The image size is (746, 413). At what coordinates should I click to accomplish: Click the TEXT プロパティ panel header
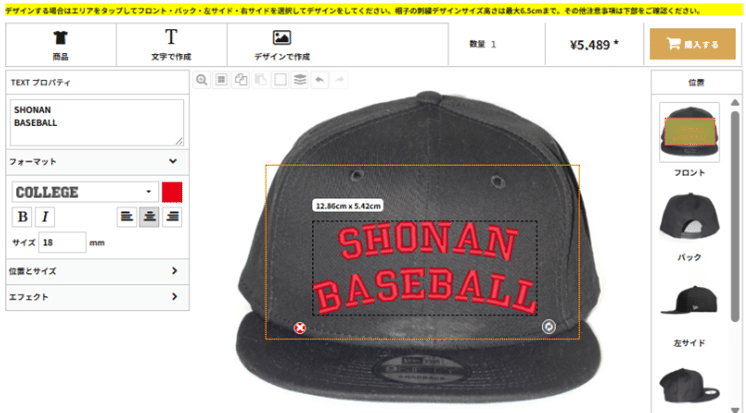click(x=97, y=82)
